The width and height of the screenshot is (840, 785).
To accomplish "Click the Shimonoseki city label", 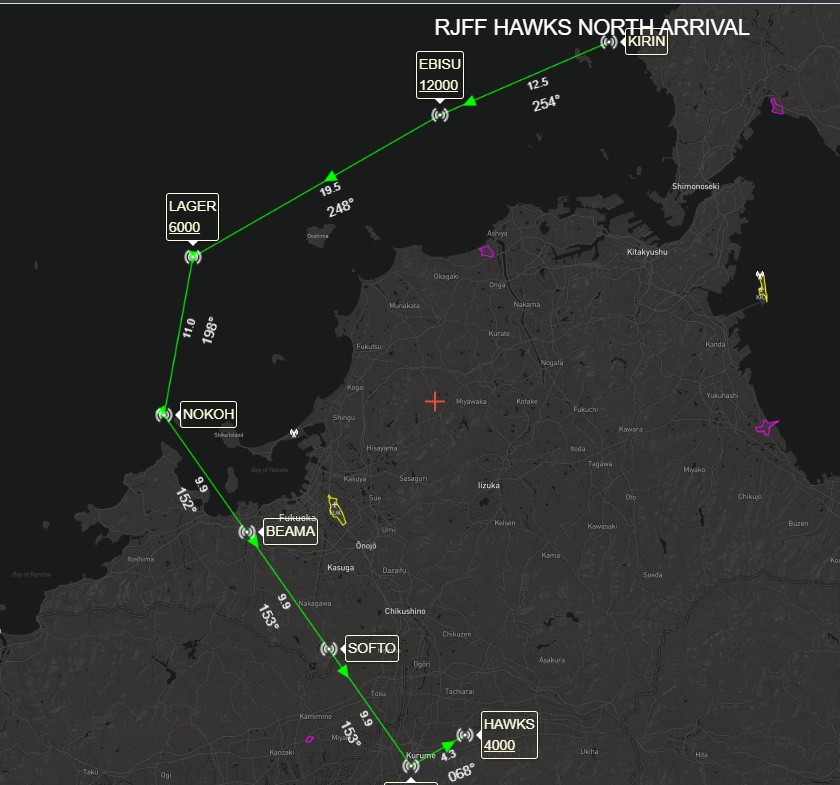I will pyautogui.click(x=695, y=186).
